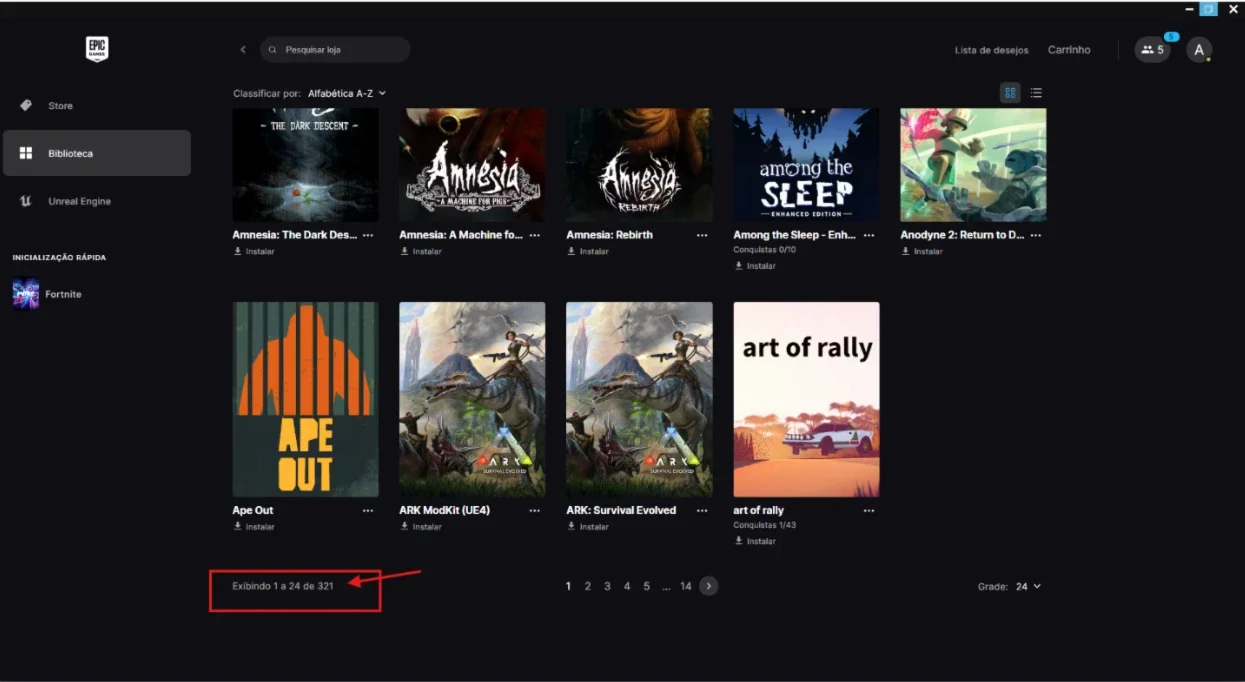Image resolution: width=1245 pixels, height=682 pixels.
Task: Go to page 2
Action: (x=588, y=586)
